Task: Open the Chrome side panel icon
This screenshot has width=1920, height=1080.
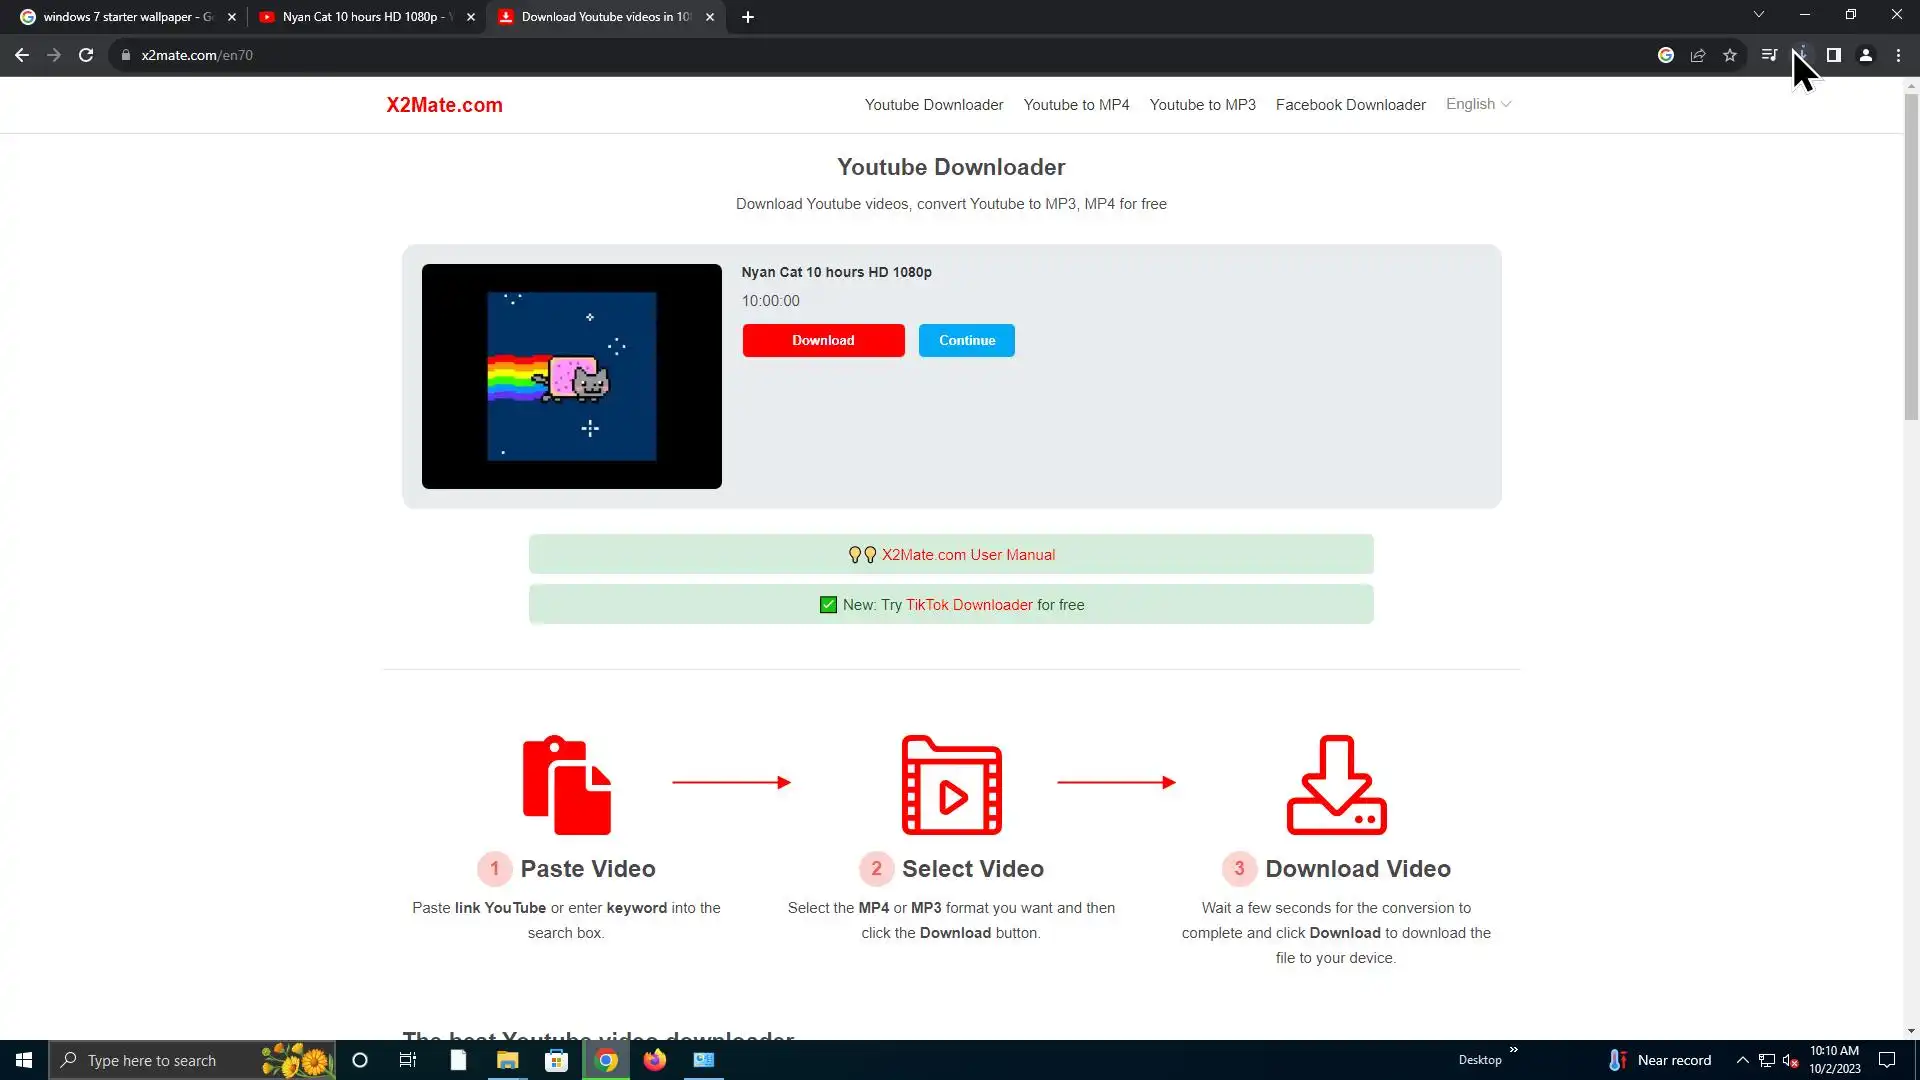Action: tap(1833, 55)
